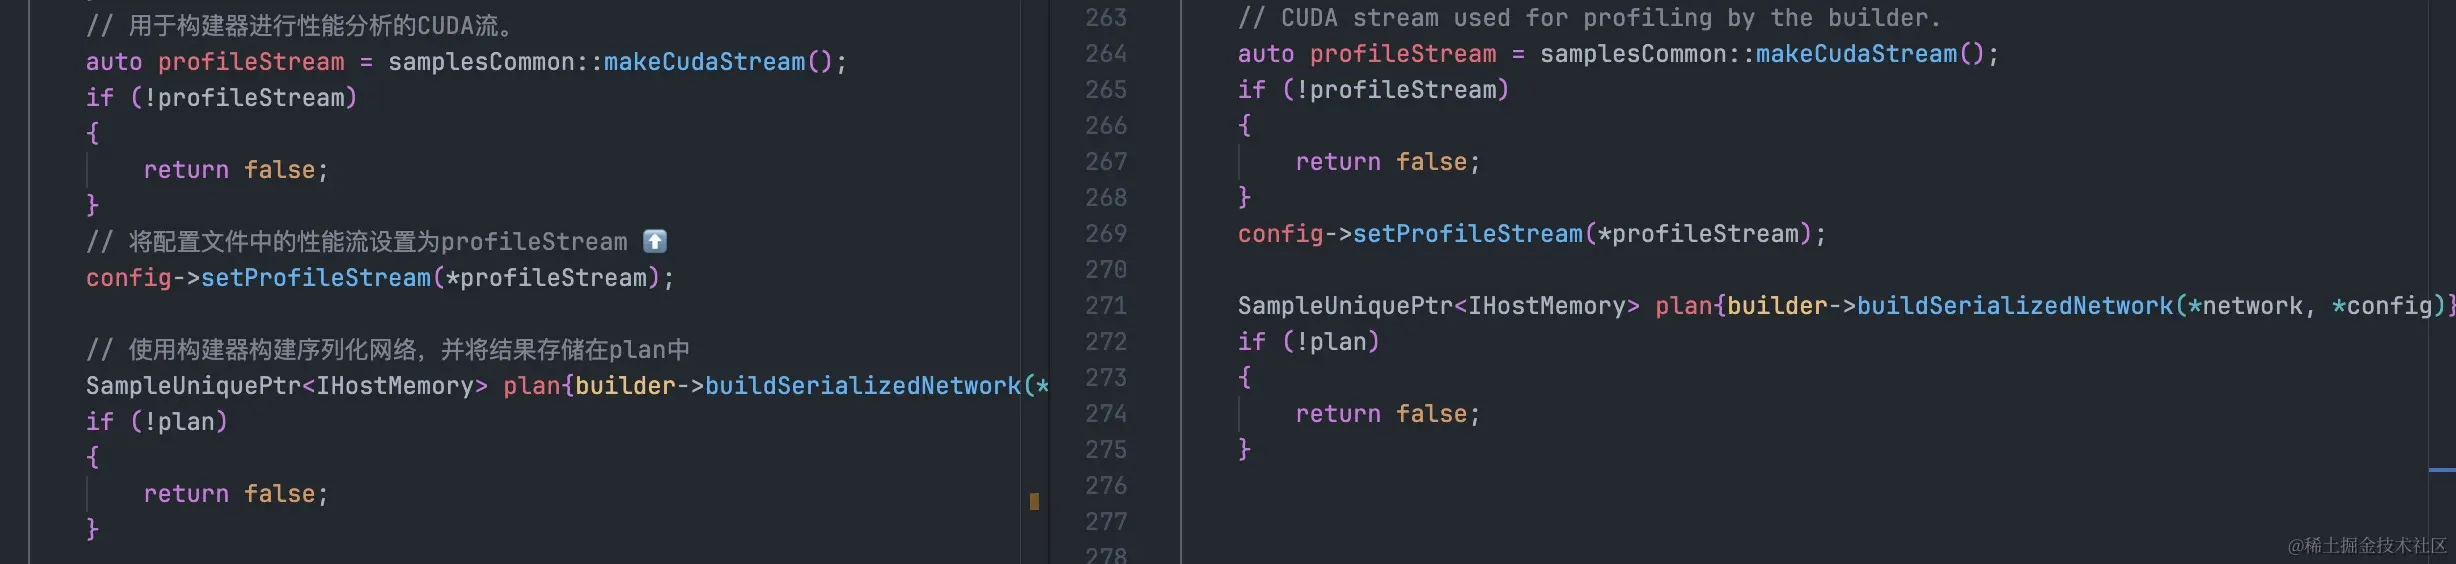Click "return false;" on line 267
Image resolution: width=2456 pixels, height=564 pixels.
1388,162
